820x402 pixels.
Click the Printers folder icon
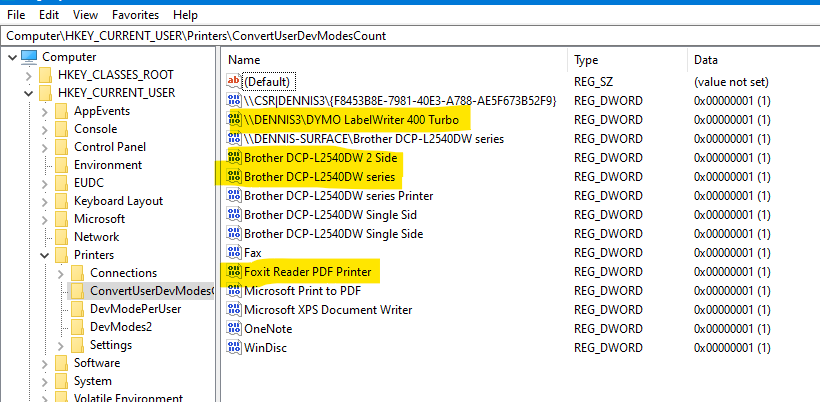pos(62,255)
